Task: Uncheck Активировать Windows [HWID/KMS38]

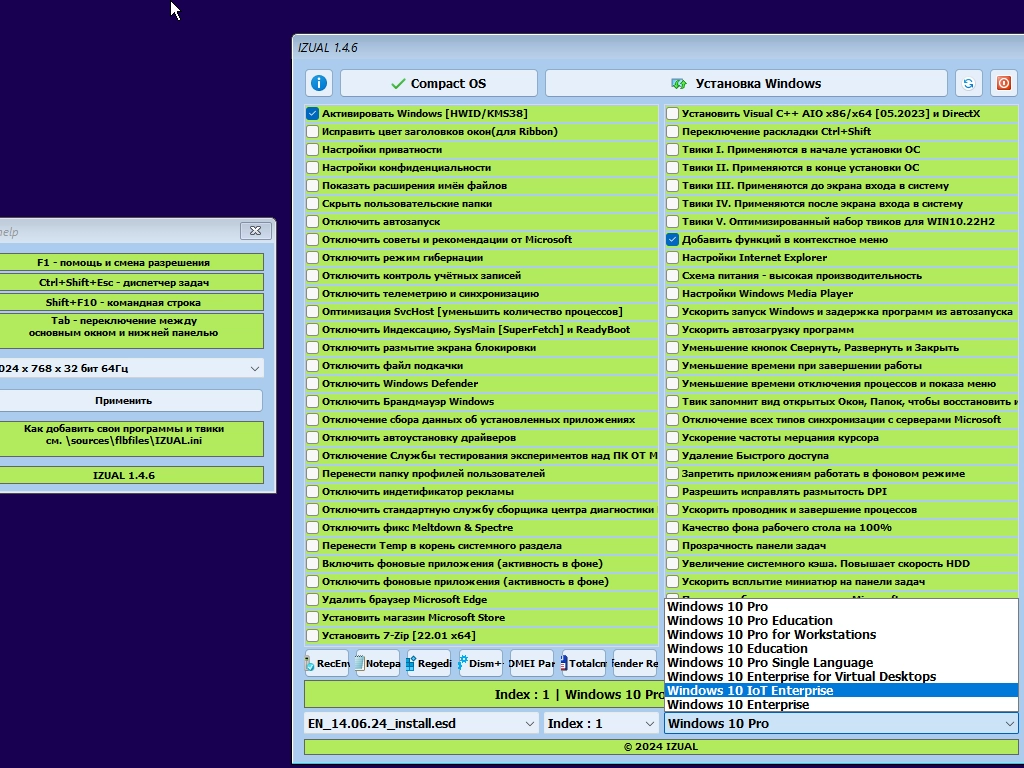Action: [312, 113]
